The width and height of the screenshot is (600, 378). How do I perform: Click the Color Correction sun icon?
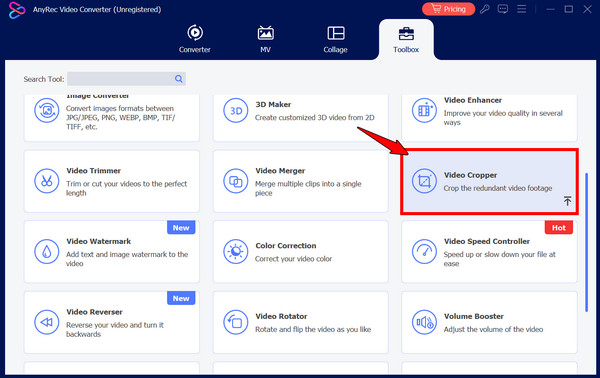(x=236, y=251)
